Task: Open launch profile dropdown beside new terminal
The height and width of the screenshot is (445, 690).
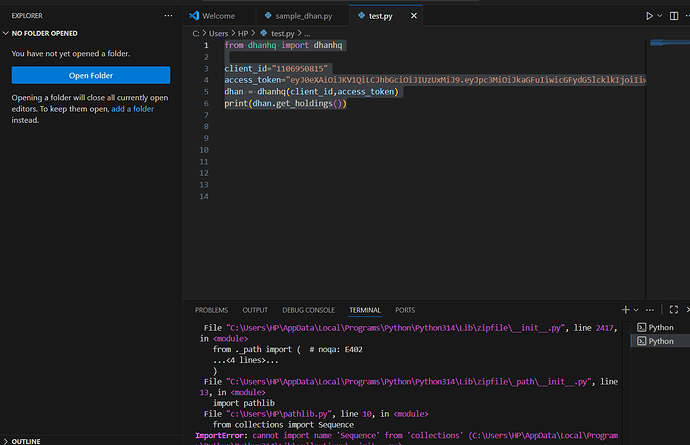Action: click(x=638, y=310)
